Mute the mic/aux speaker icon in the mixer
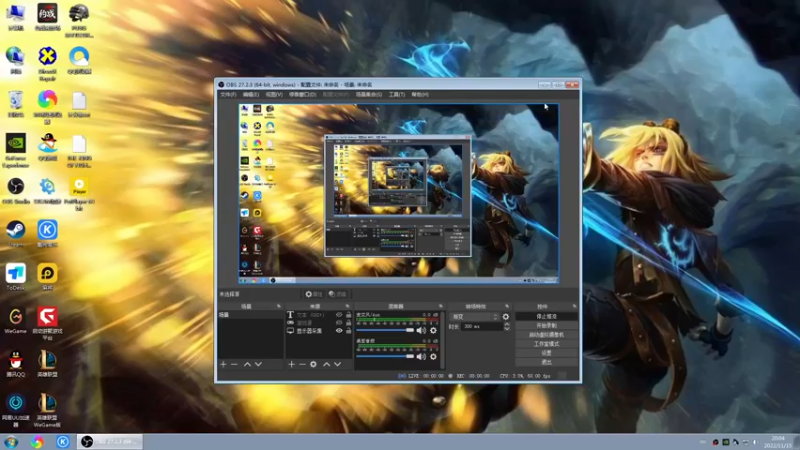 tap(421, 331)
